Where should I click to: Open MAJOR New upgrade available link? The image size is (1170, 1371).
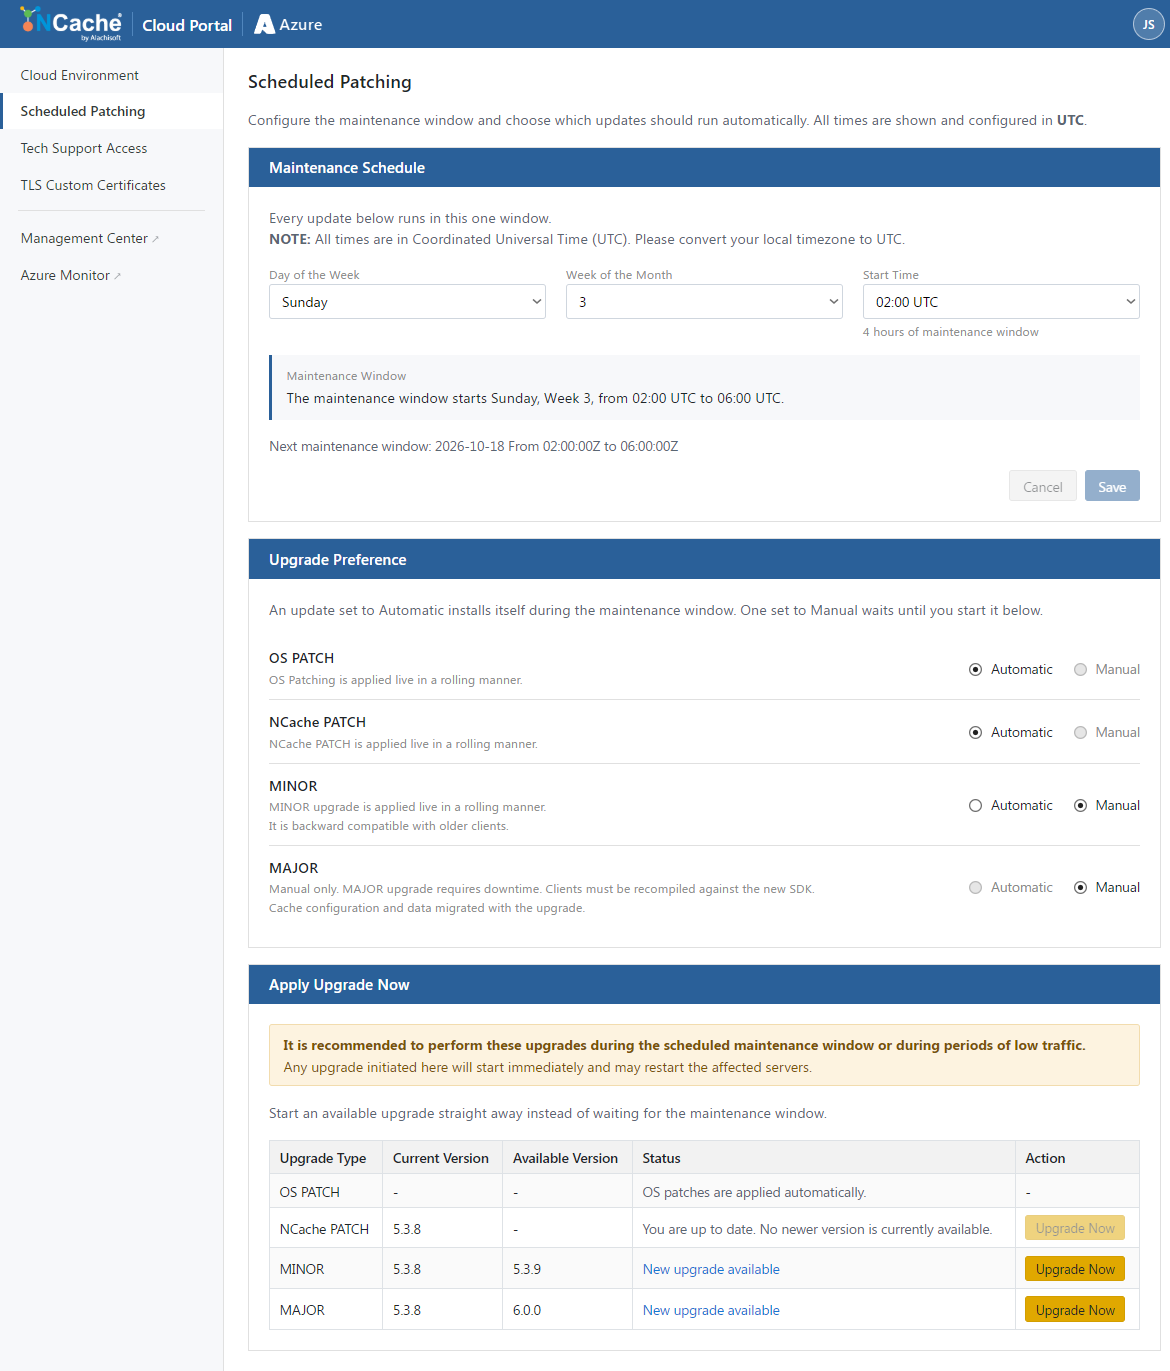point(711,1310)
